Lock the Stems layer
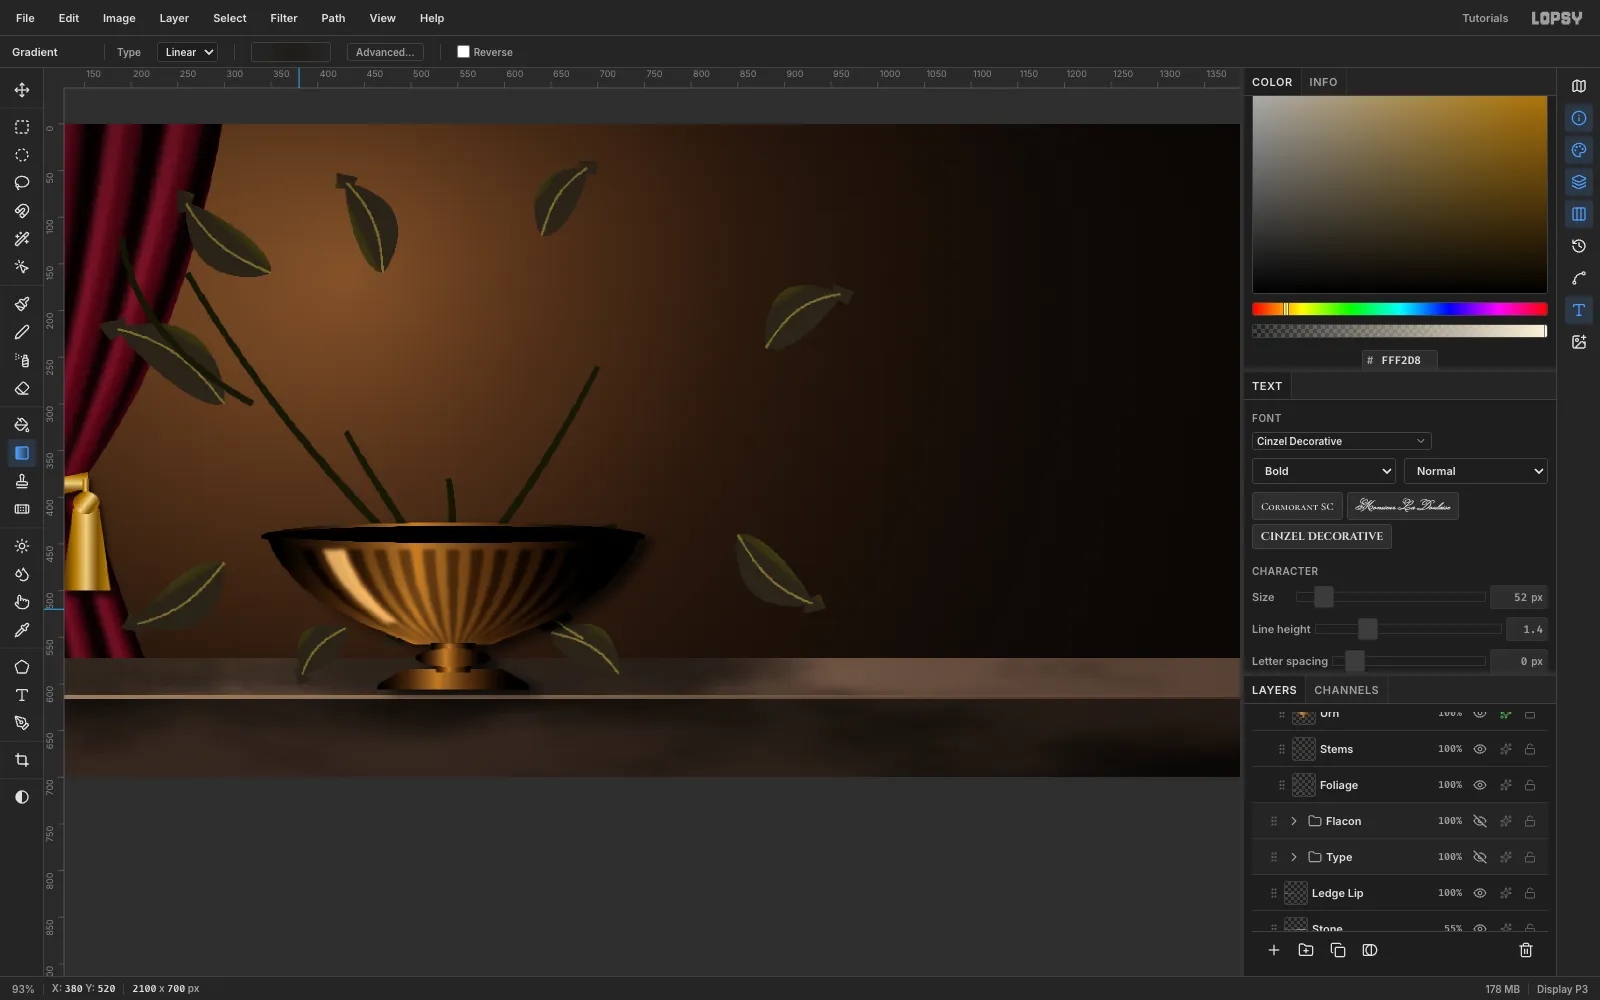 1530,749
